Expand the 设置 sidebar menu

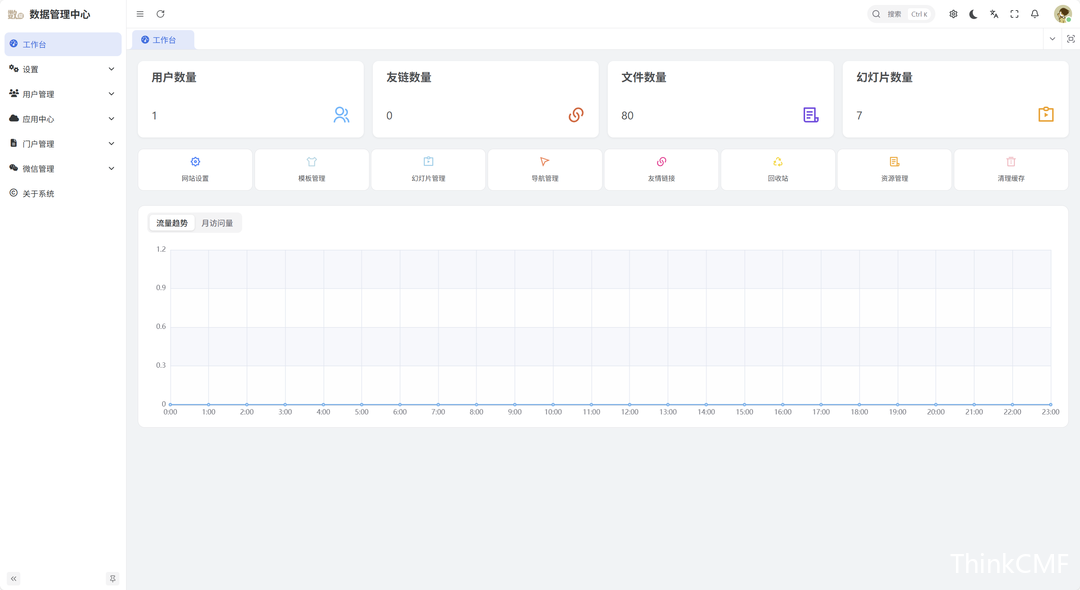pos(63,69)
